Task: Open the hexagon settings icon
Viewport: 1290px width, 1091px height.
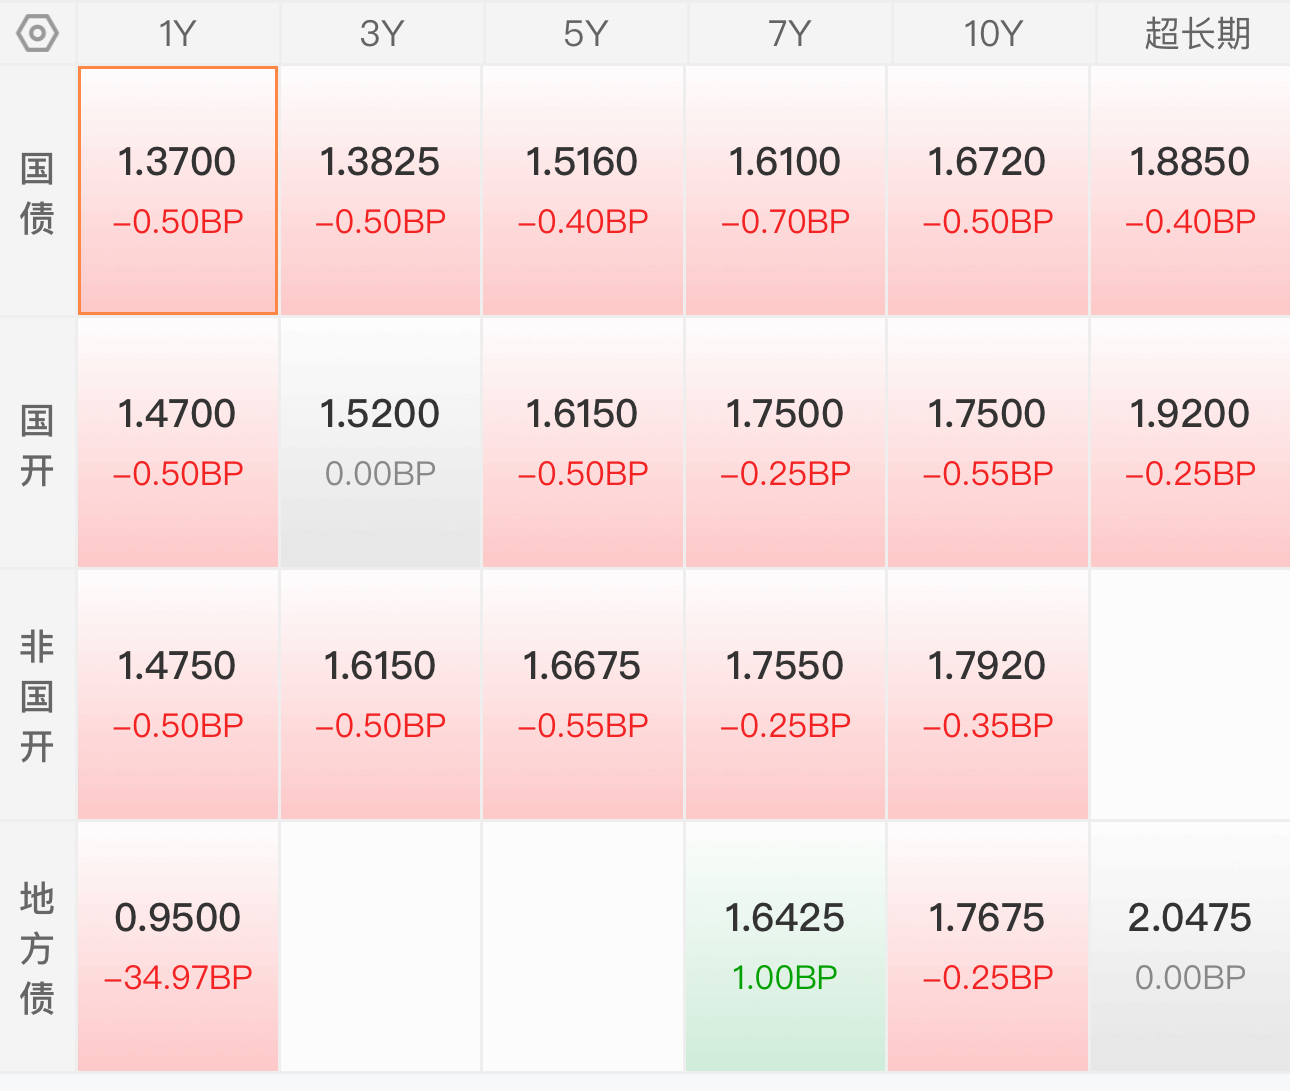Action: tap(38, 34)
